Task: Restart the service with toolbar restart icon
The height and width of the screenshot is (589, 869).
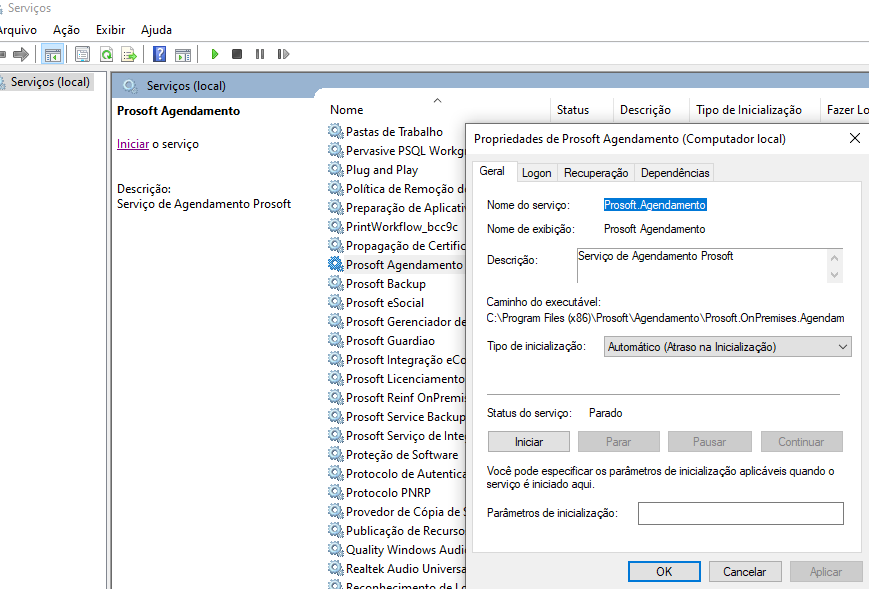Action: [283, 54]
